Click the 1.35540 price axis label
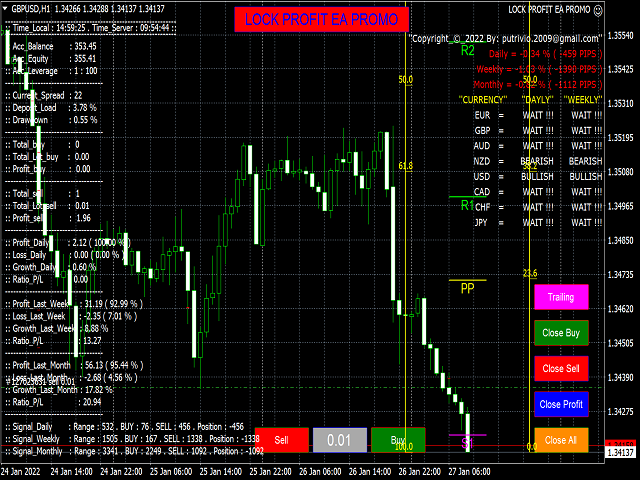 tap(620, 36)
